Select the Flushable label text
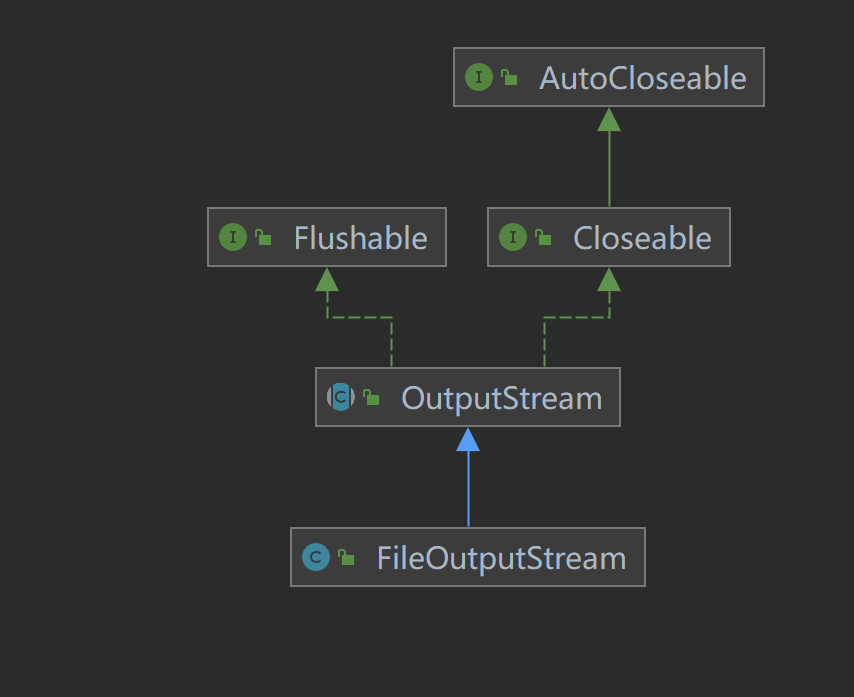 [x=360, y=238]
